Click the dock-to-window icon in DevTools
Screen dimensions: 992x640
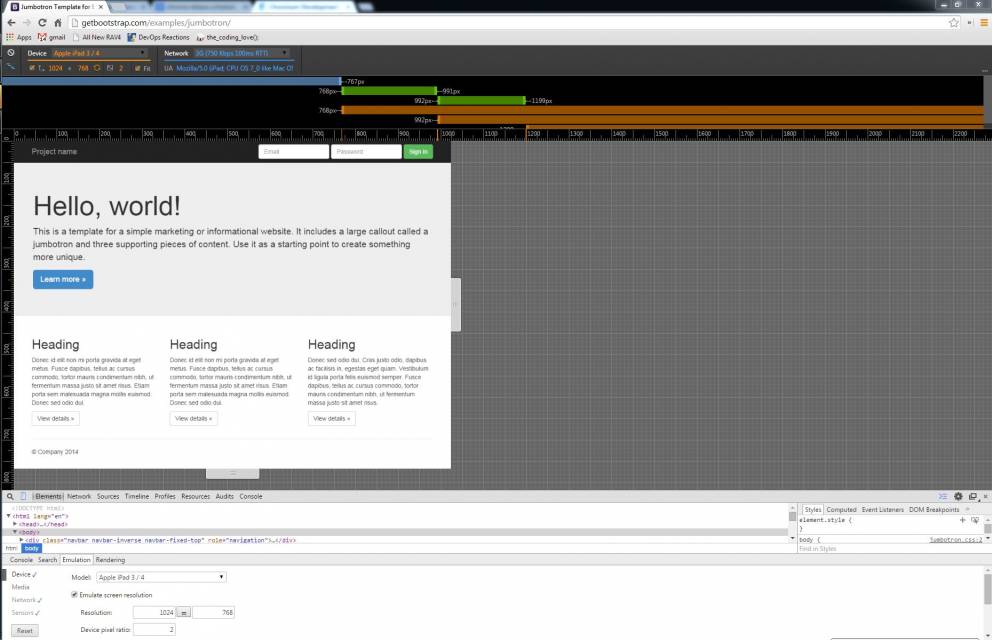click(972, 496)
